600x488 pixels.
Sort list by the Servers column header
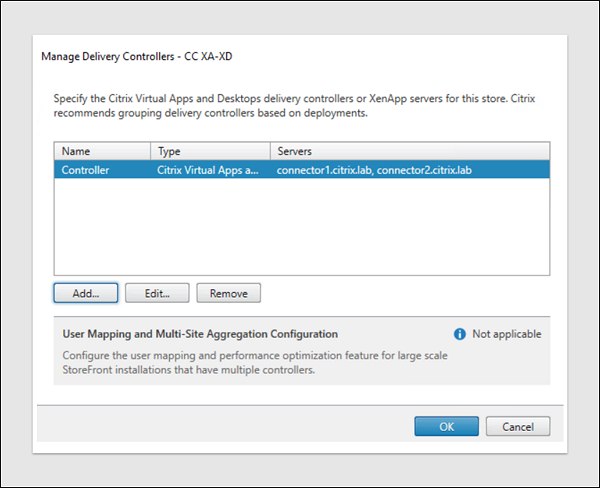(409, 151)
